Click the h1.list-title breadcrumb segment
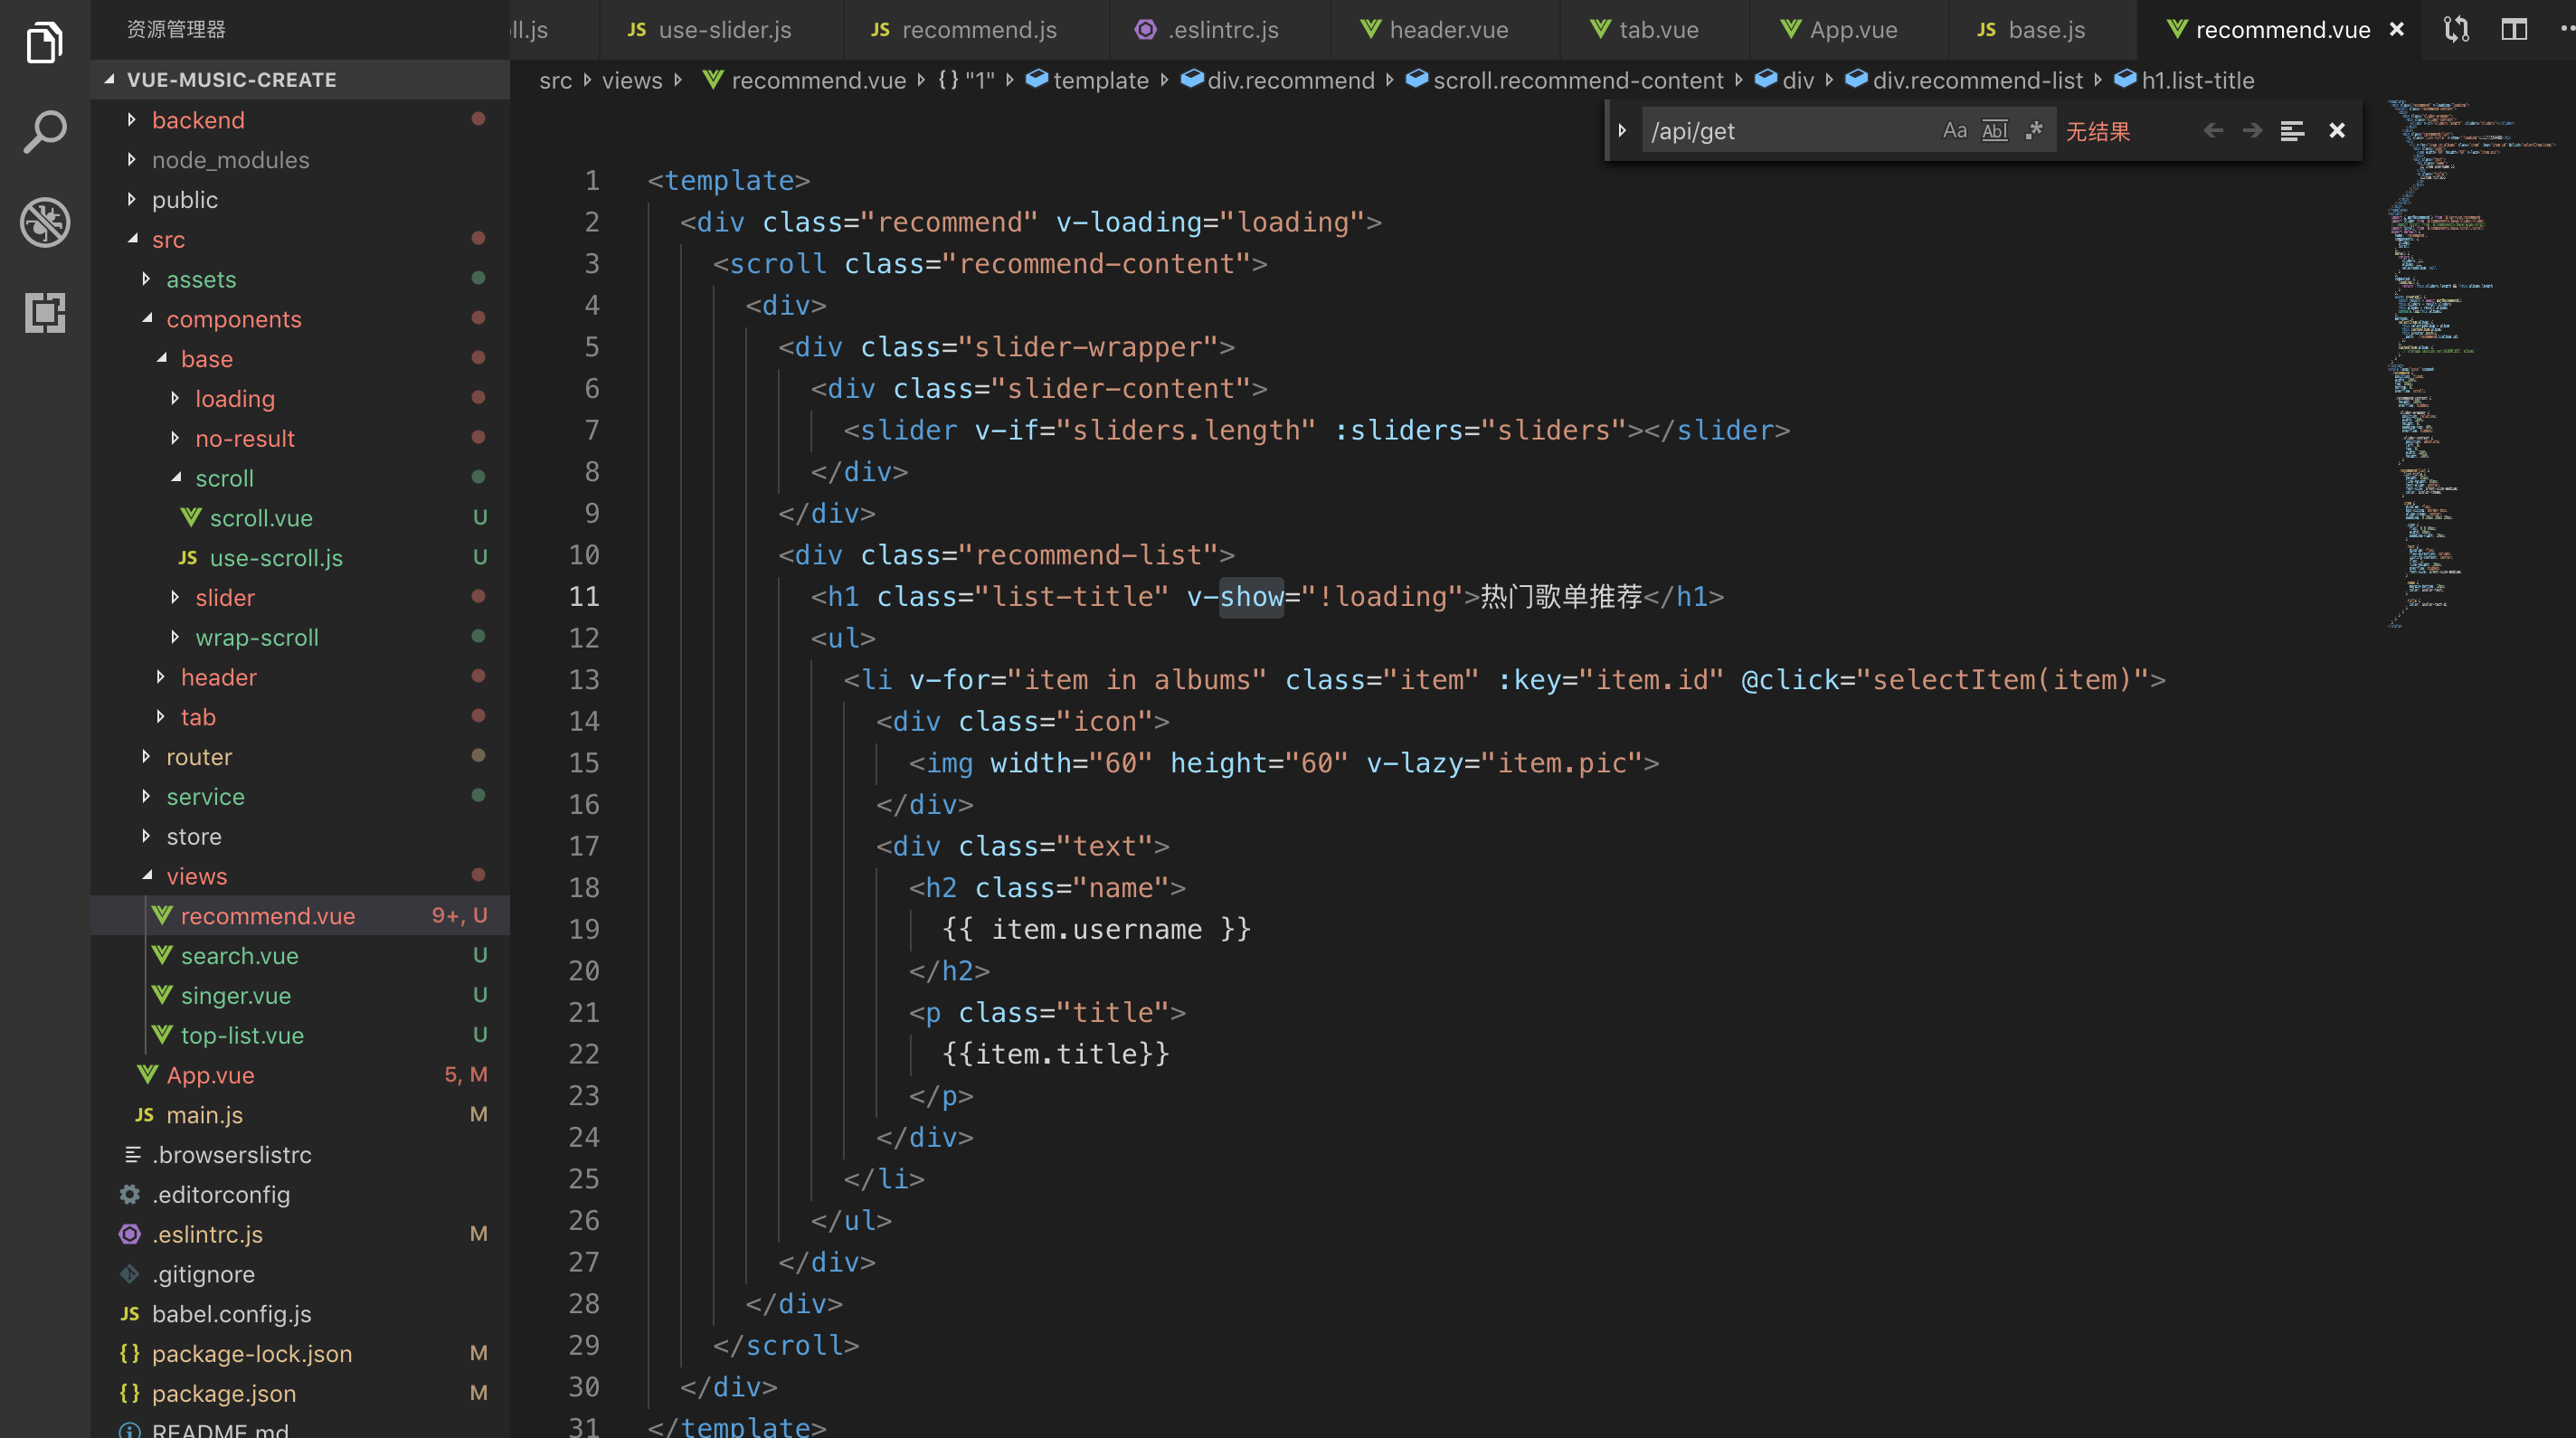This screenshot has height=1438, width=2576. pos(2184,80)
